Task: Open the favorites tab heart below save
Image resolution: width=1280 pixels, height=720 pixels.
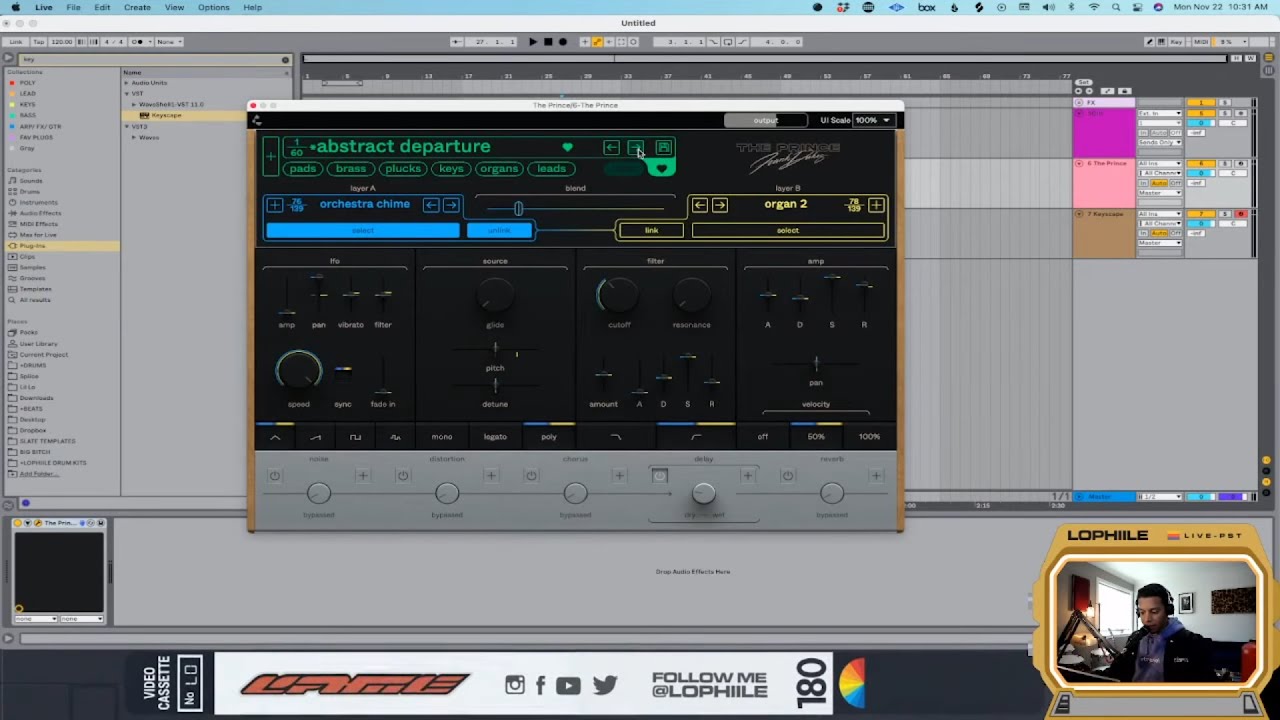Action: pyautogui.click(x=661, y=168)
